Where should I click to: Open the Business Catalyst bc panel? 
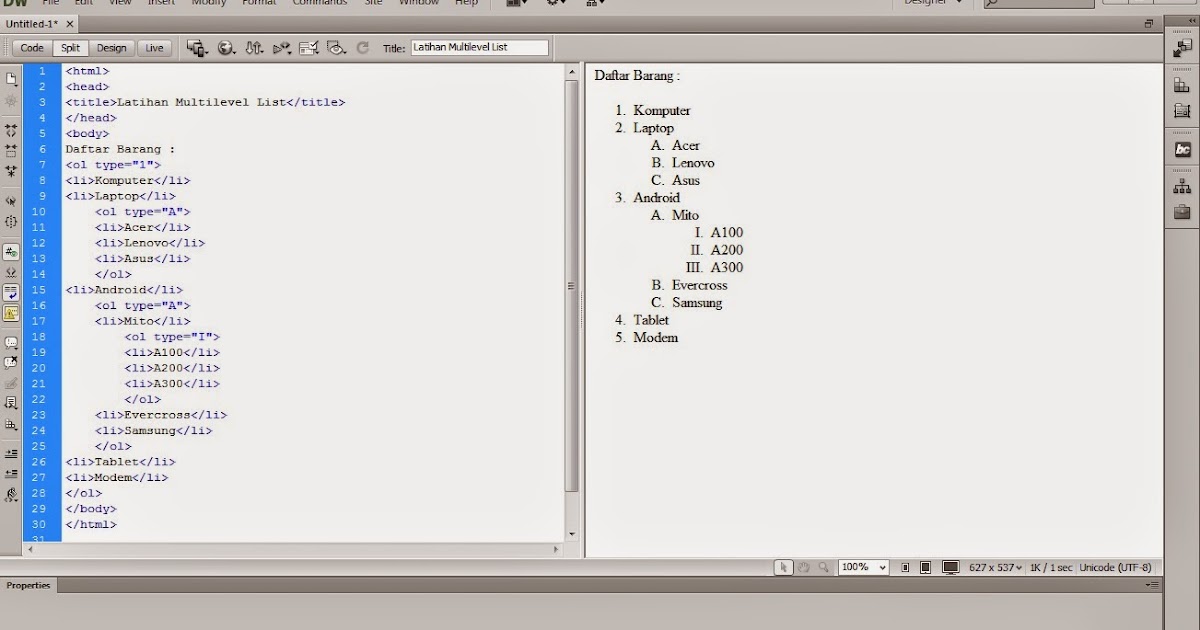pos(1182,149)
